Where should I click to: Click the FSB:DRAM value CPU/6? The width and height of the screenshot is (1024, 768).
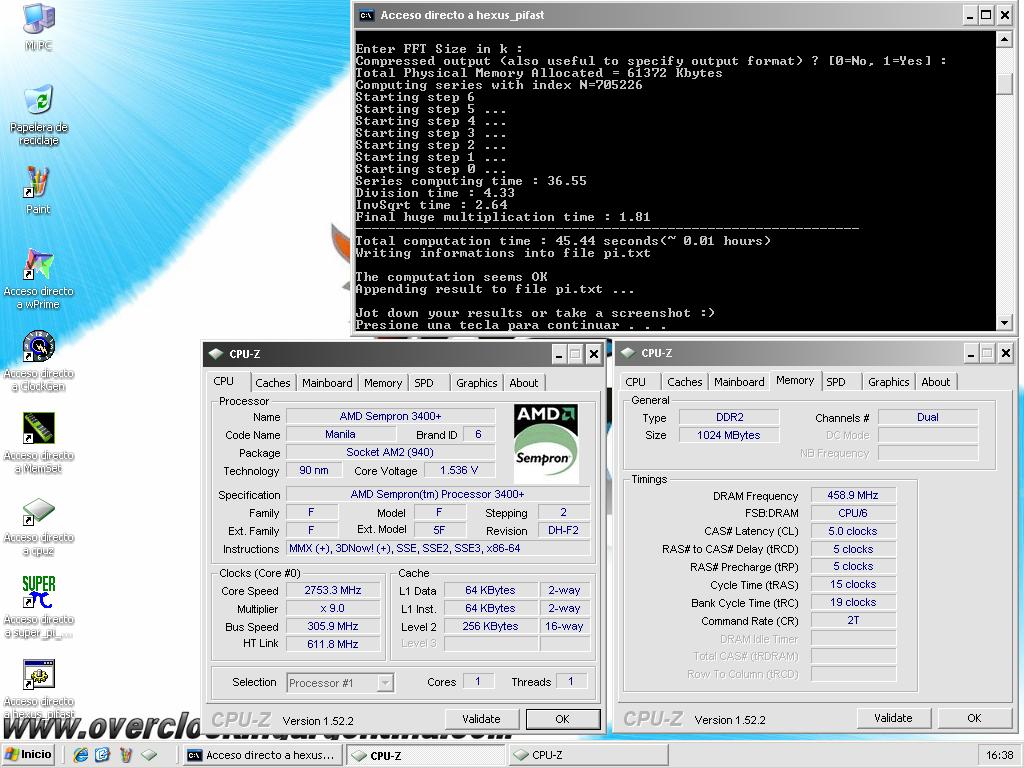853,513
